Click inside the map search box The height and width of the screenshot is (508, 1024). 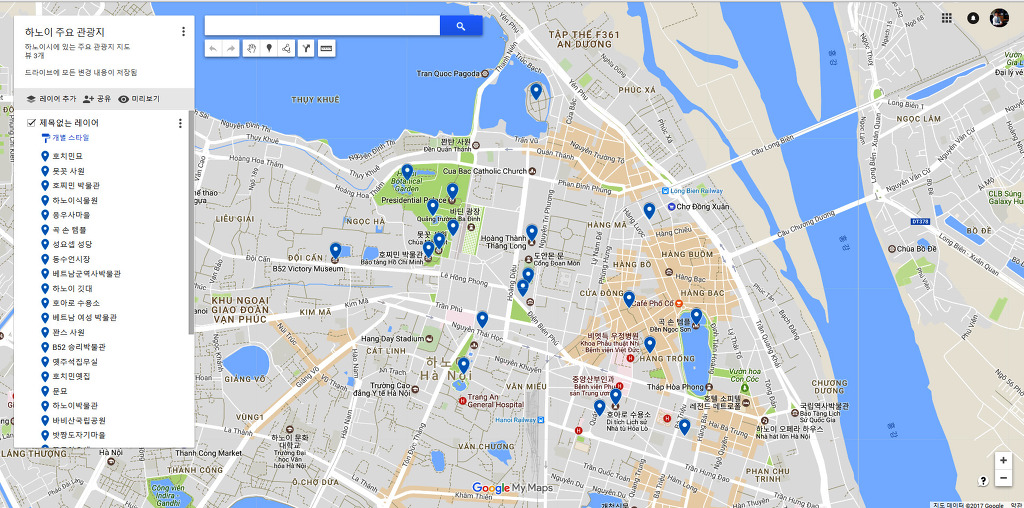[x=323, y=25]
